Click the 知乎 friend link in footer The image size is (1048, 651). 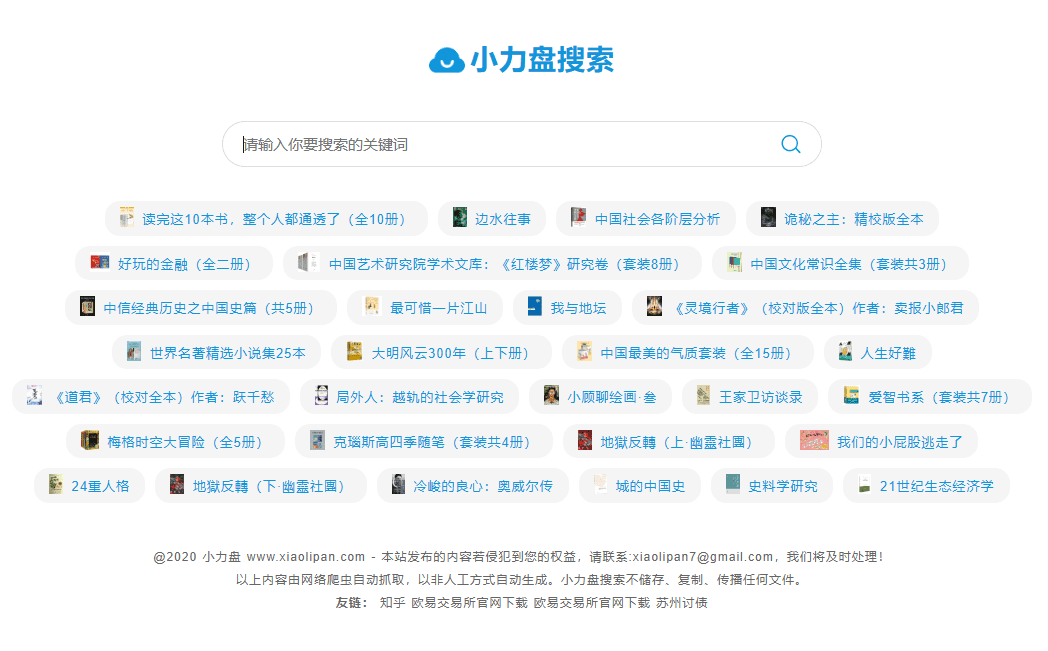point(392,603)
